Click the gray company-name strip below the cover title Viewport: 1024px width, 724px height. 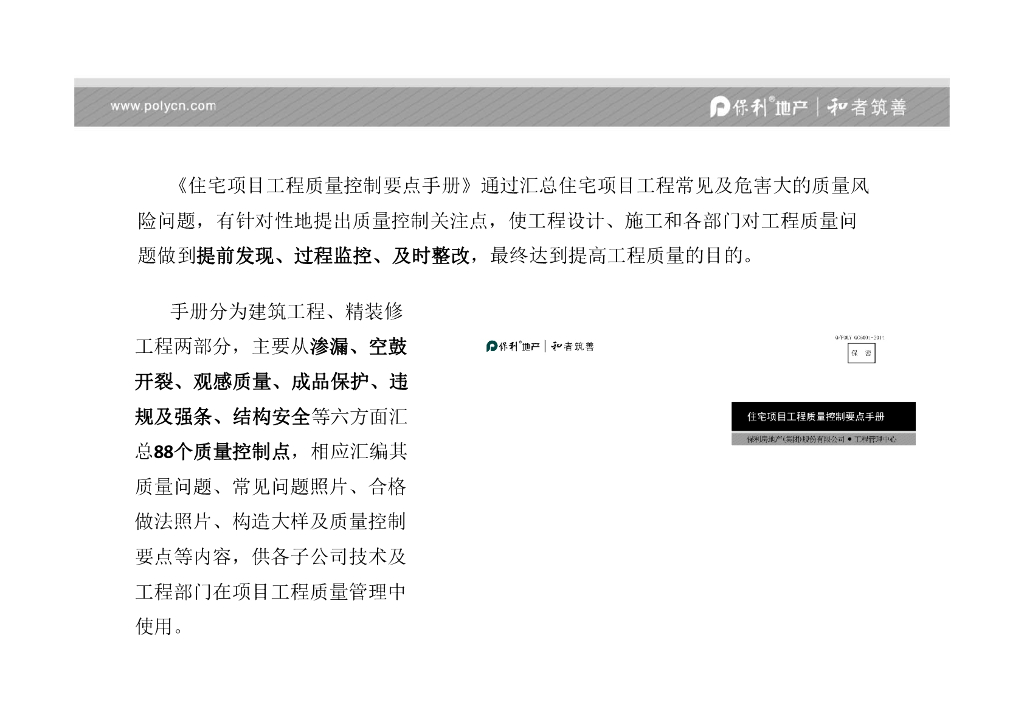click(x=823, y=439)
